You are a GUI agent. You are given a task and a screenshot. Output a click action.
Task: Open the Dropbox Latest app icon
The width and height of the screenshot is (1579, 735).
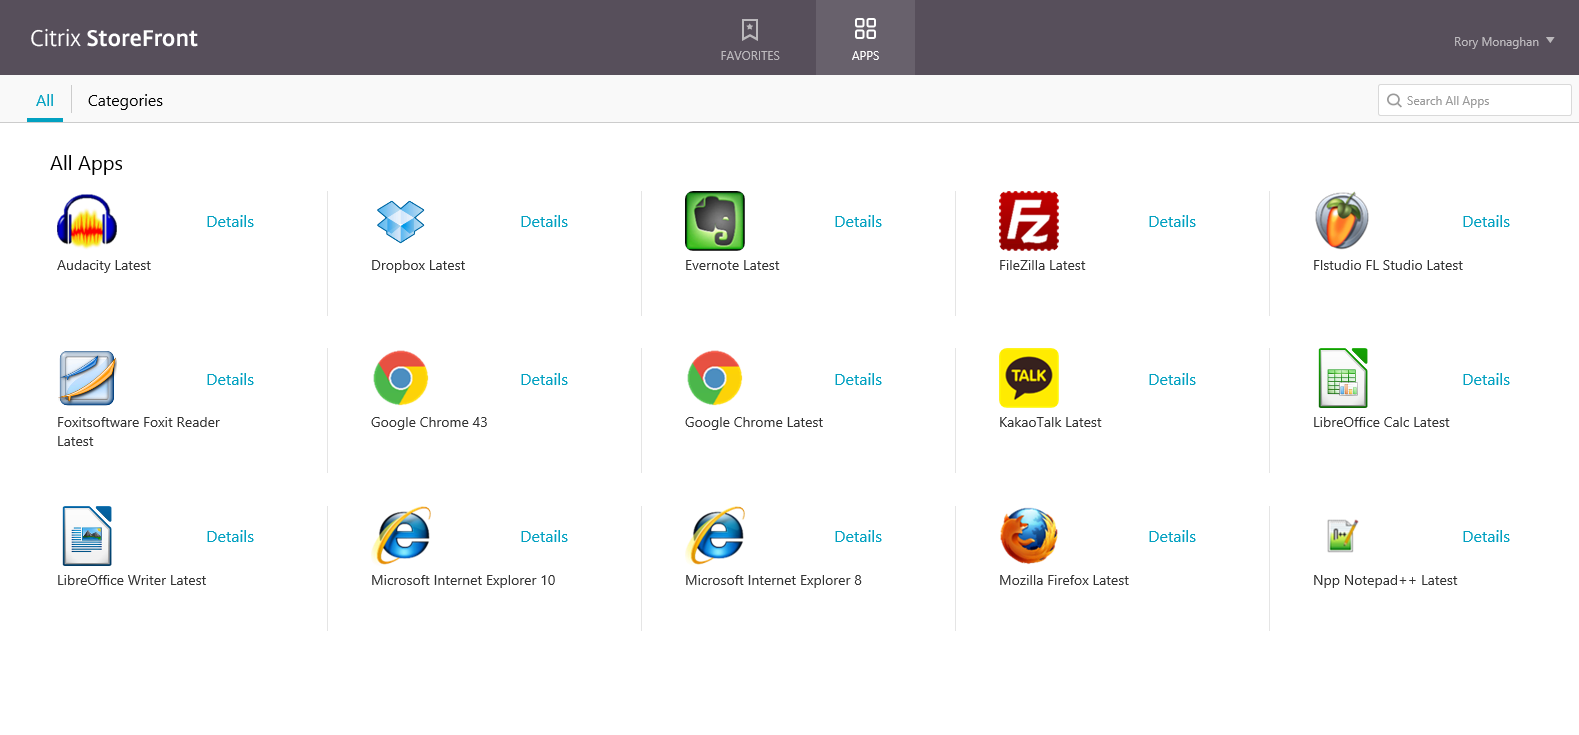[401, 221]
